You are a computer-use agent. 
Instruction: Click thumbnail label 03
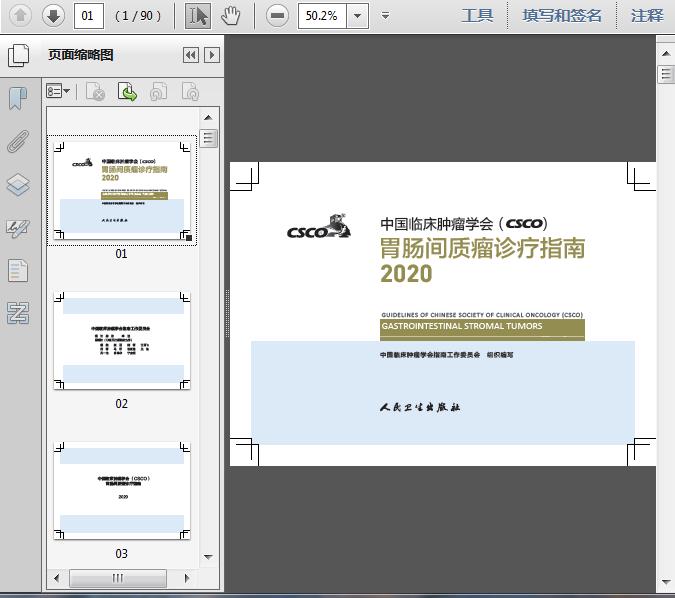coord(121,553)
